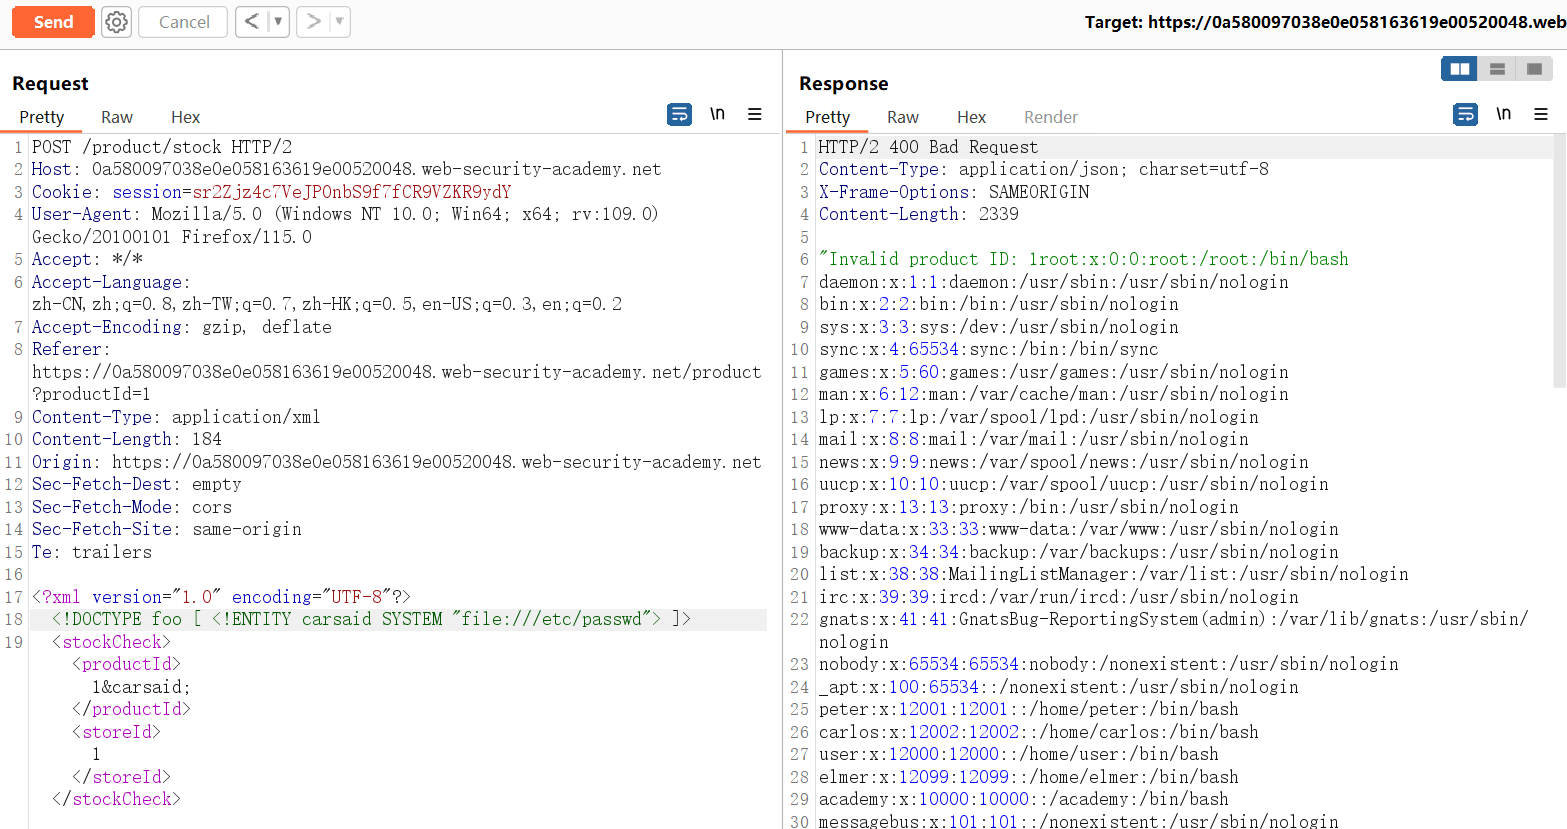Open forward history dropdown arrow
This screenshot has width=1567, height=829.
[340, 21]
